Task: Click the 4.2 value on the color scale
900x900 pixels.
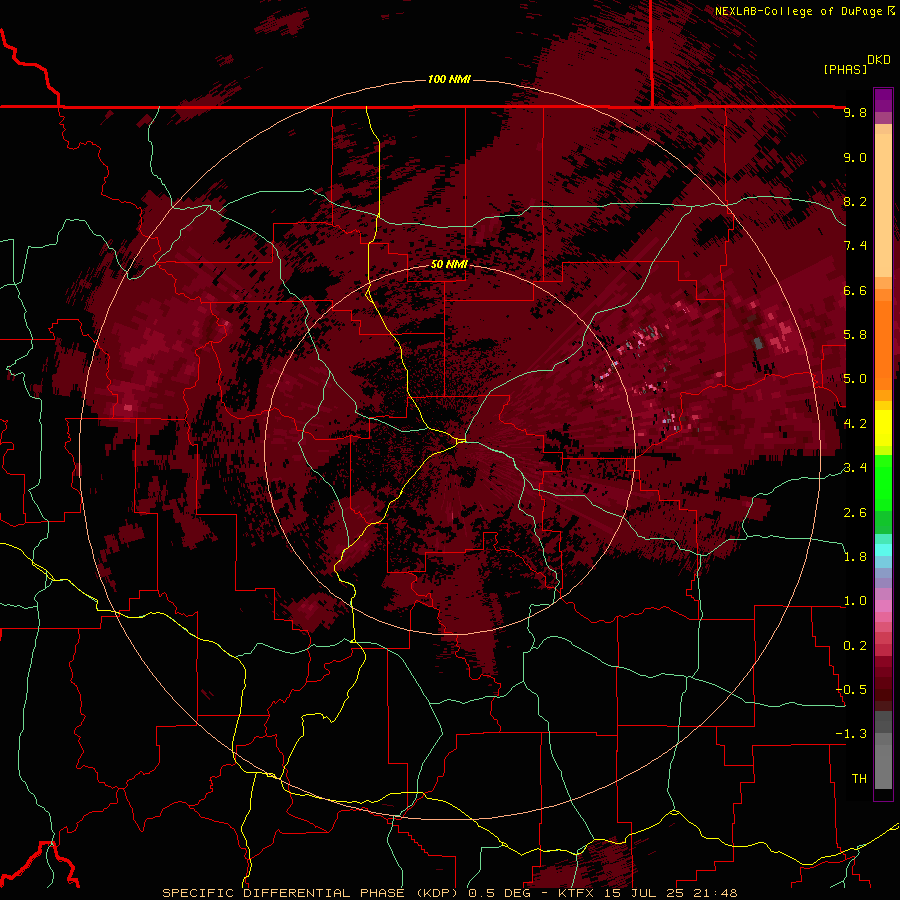Action: tap(855, 424)
